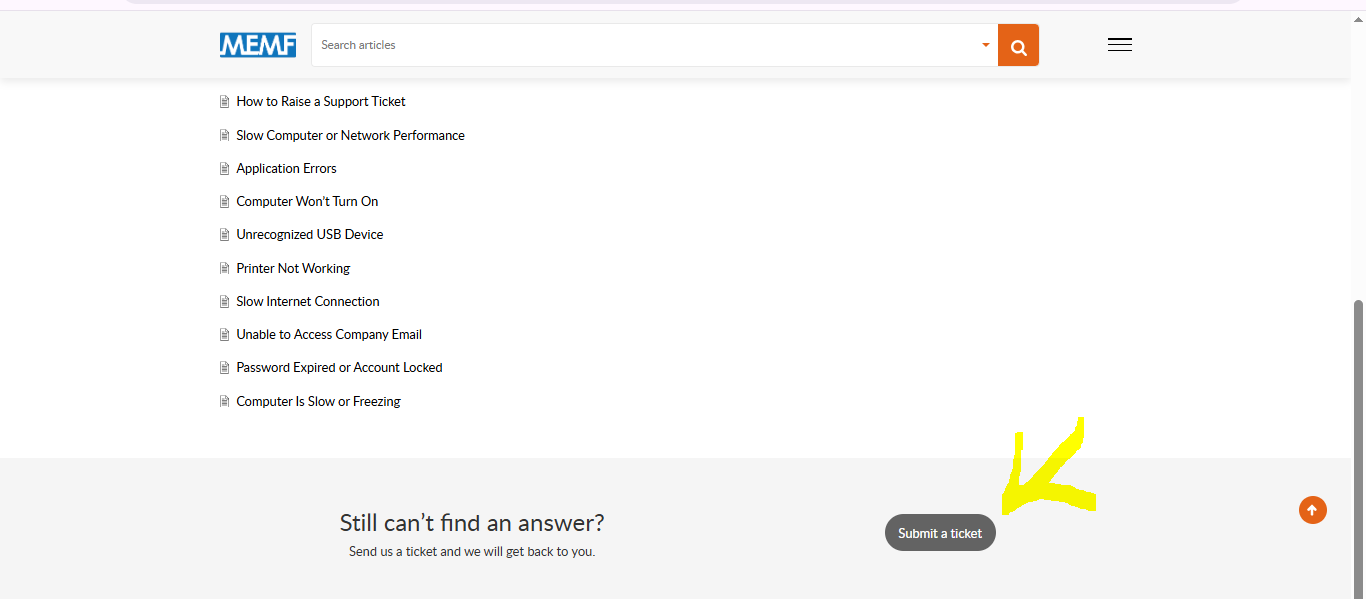
Task: Expand the search box dropdown arrow
Action: click(985, 45)
